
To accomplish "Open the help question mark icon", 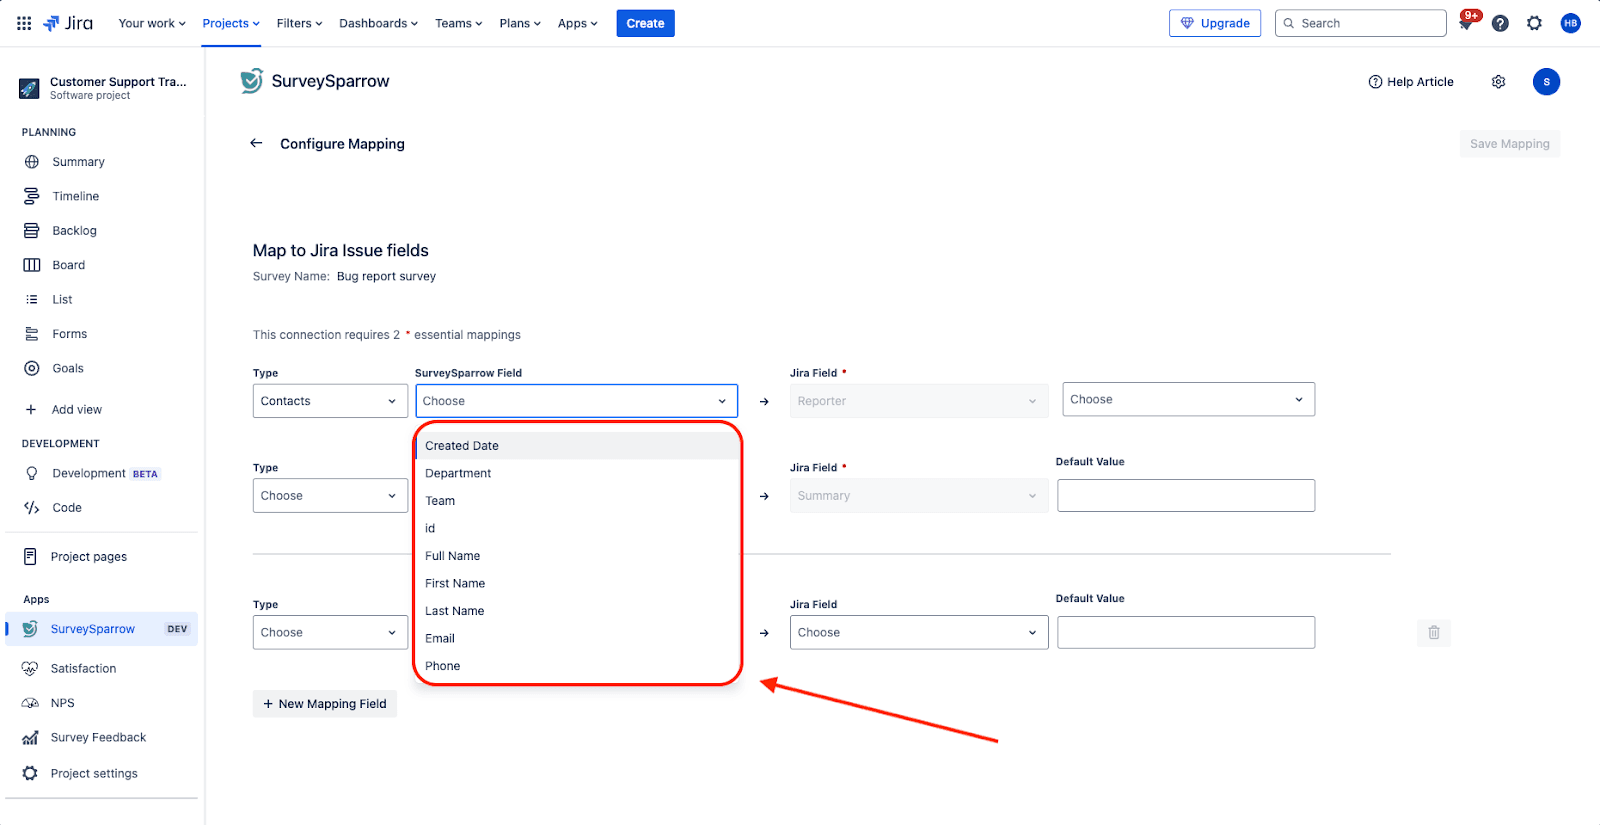I will pyautogui.click(x=1500, y=23).
